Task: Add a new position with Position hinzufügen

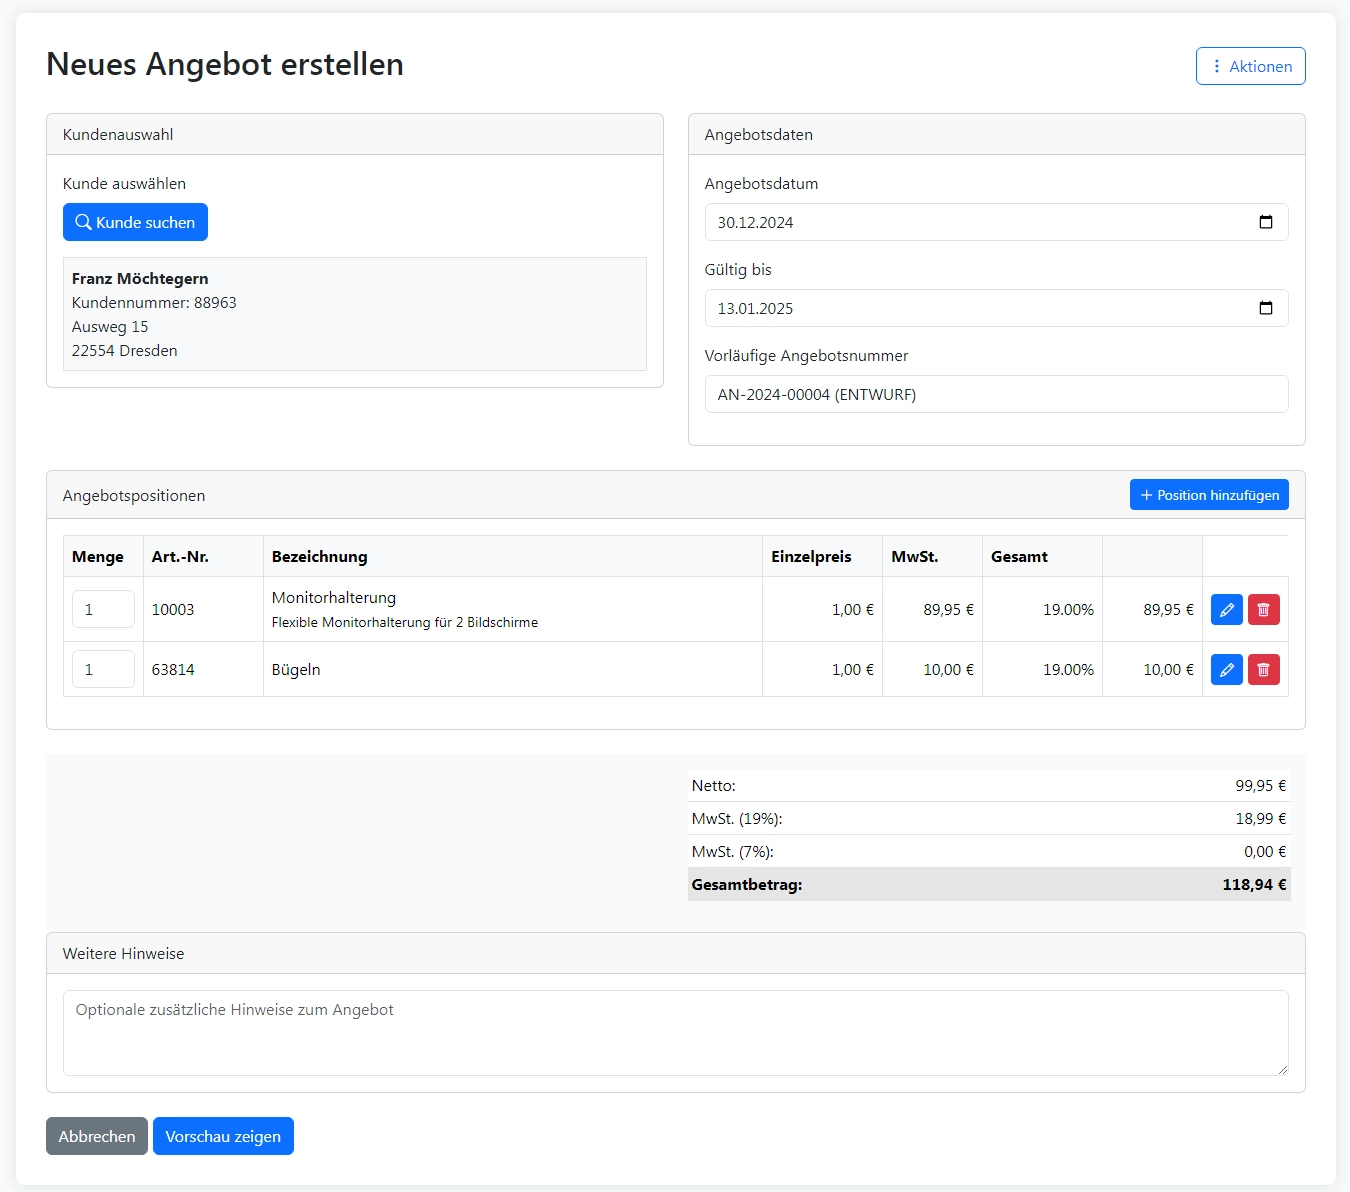Action: 1208,495
